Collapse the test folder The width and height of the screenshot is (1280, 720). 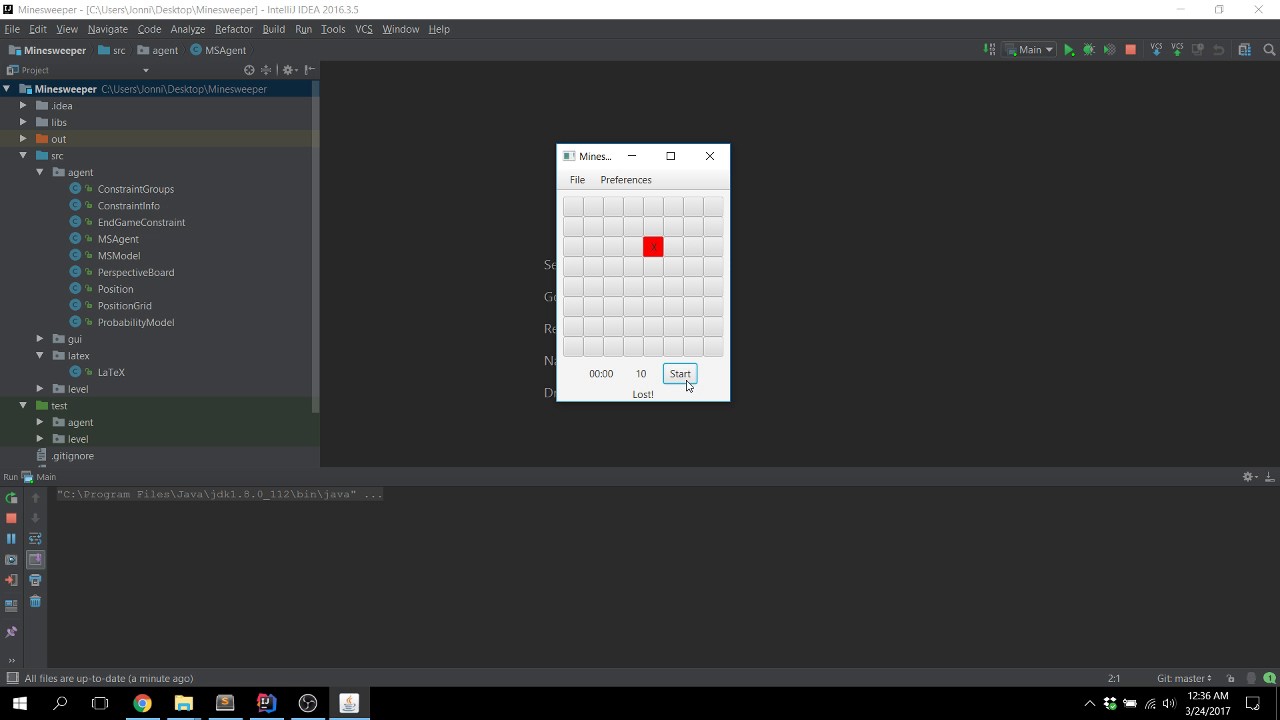23,405
